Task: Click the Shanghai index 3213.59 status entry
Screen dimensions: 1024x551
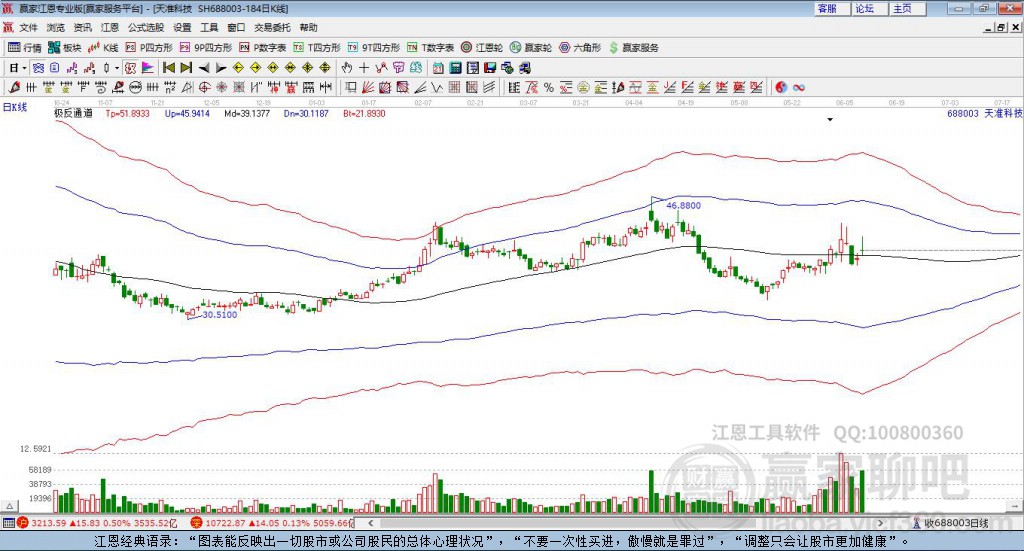Action: pyautogui.click(x=97, y=523)
